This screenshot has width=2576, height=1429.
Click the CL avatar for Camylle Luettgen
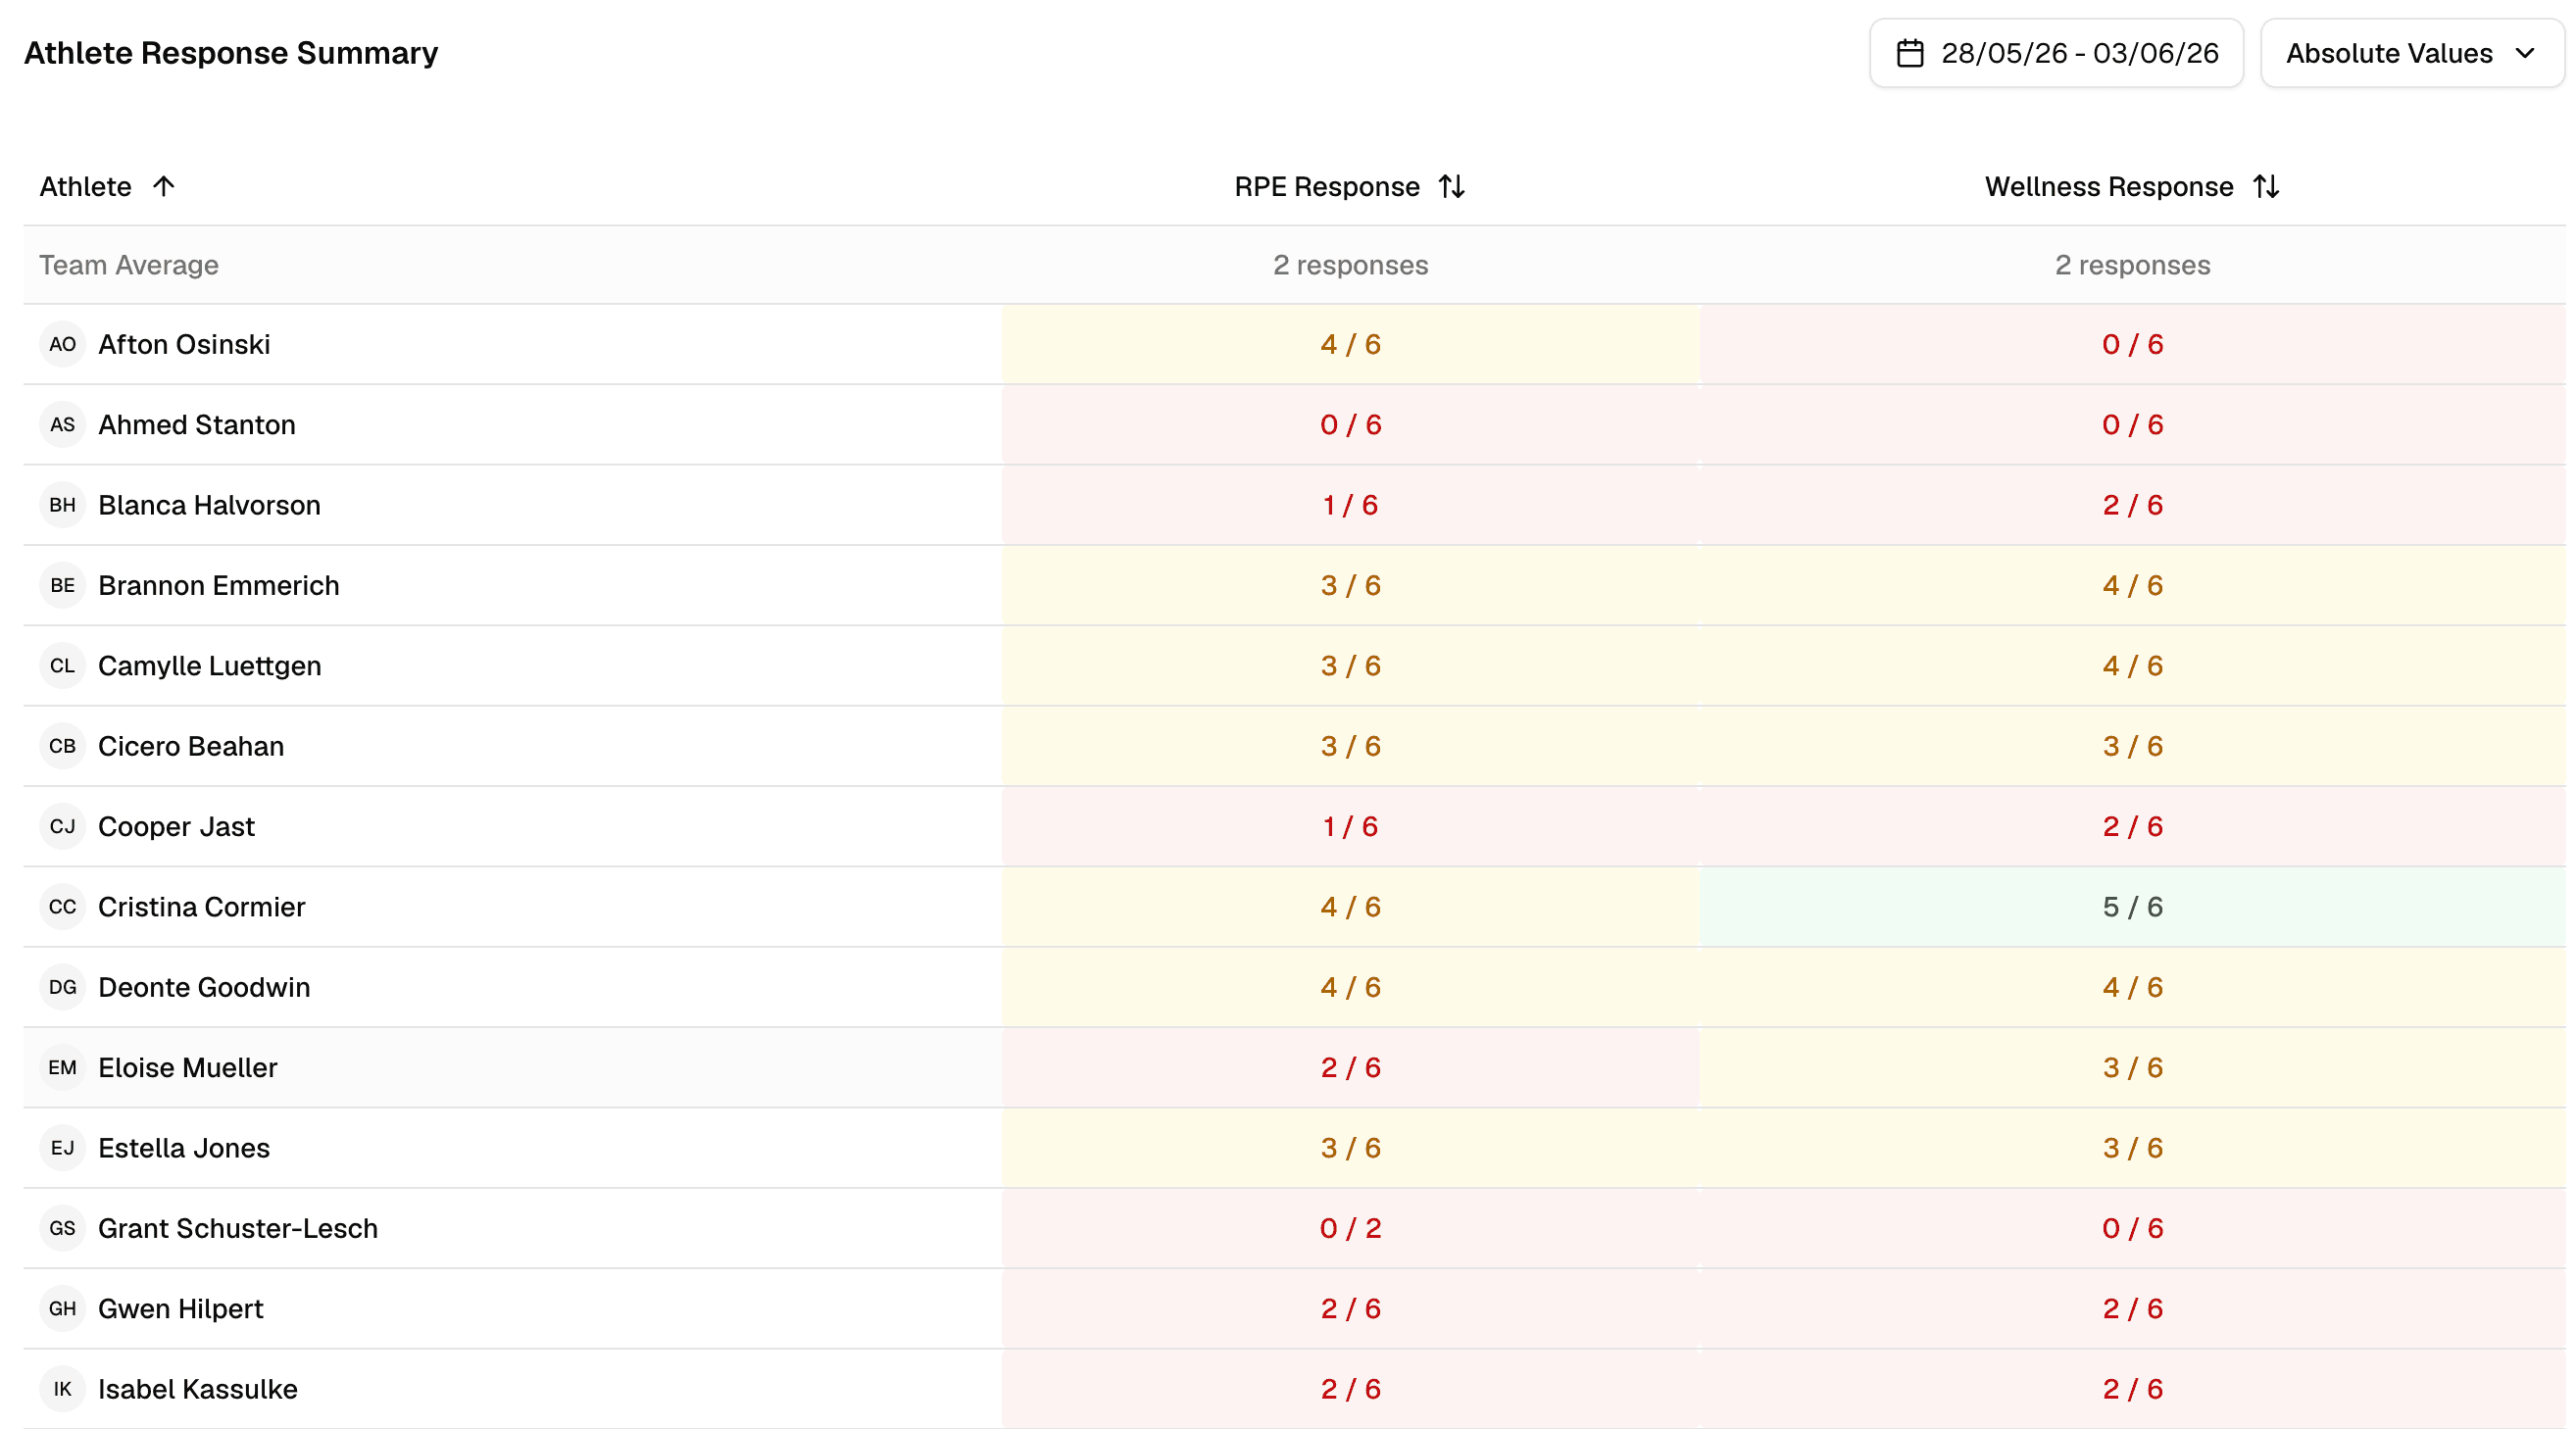tap(63, 666)
